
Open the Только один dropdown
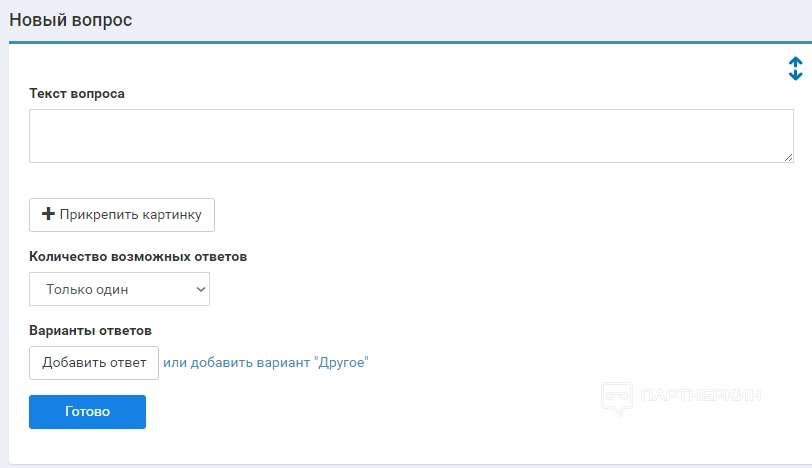119,290
